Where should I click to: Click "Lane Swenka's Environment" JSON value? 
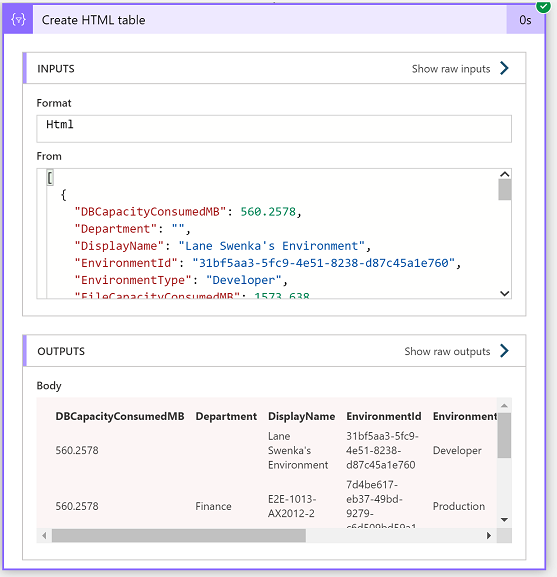pos(272,246)
